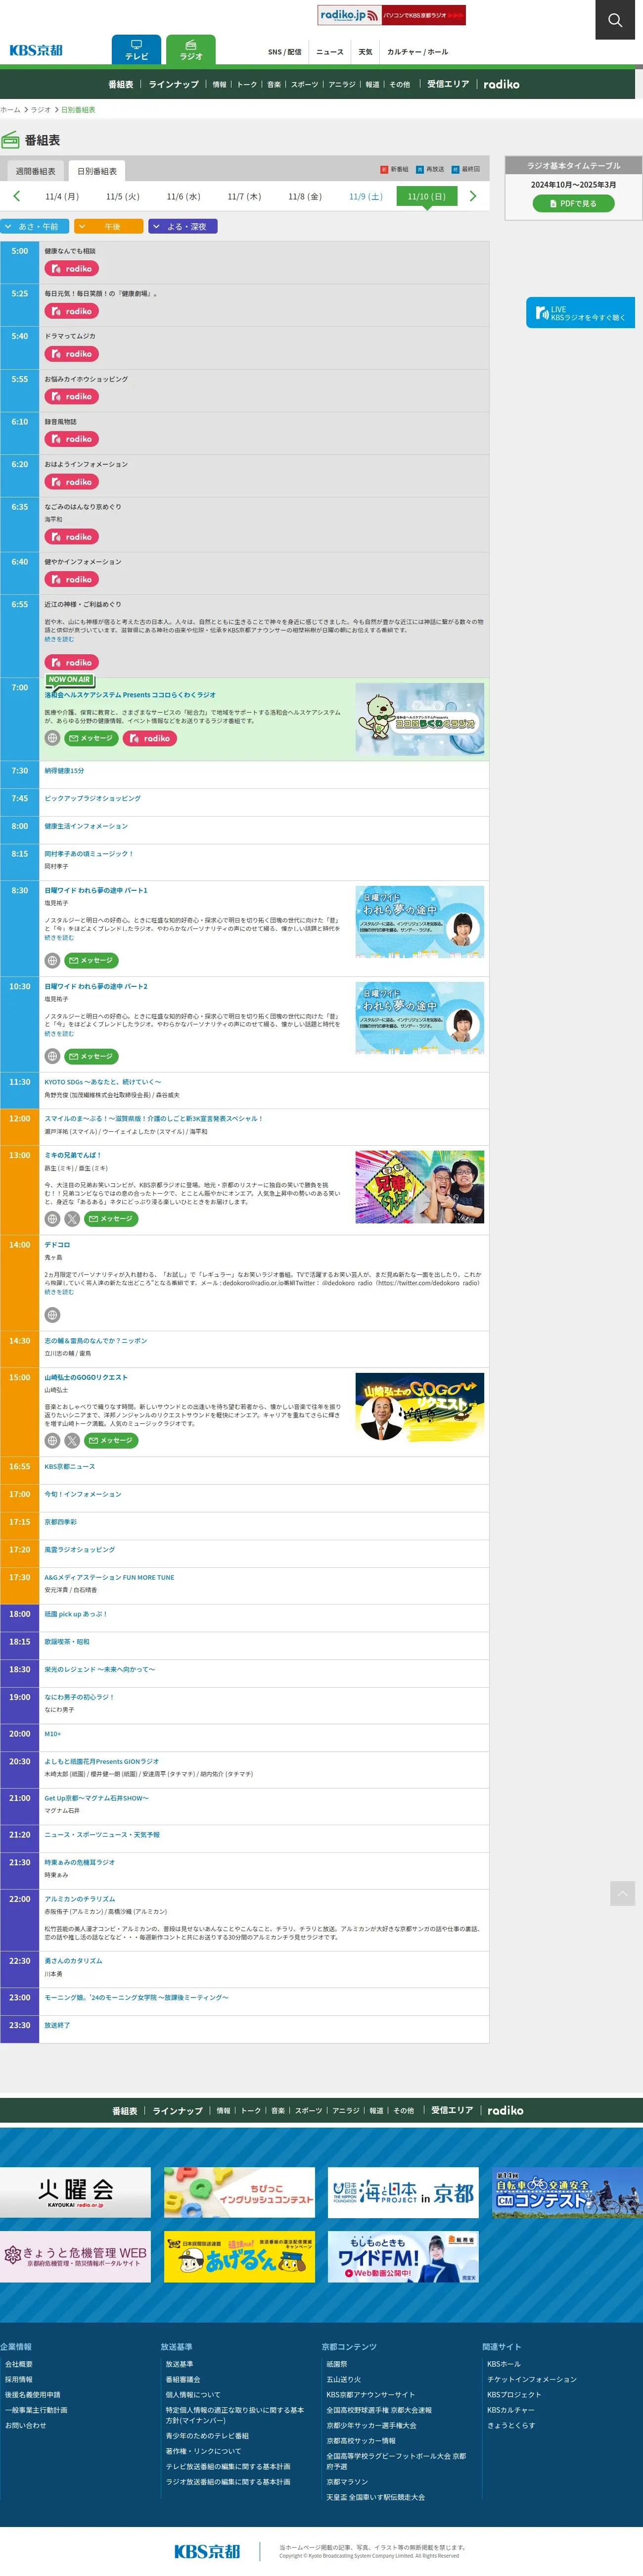Open アニラジ in the top green menu
The image size is (643, 2576).
tap(342, 84)
